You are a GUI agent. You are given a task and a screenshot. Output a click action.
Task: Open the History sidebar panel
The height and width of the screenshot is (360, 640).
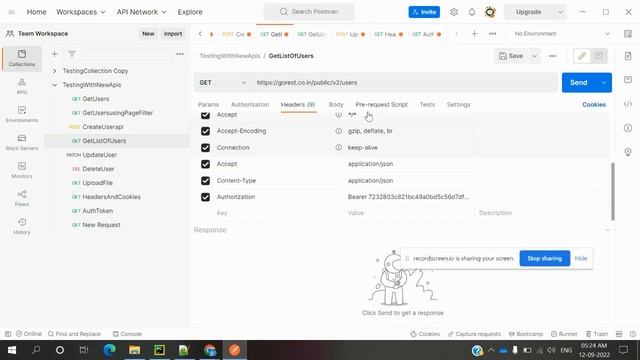coord(22,226)
